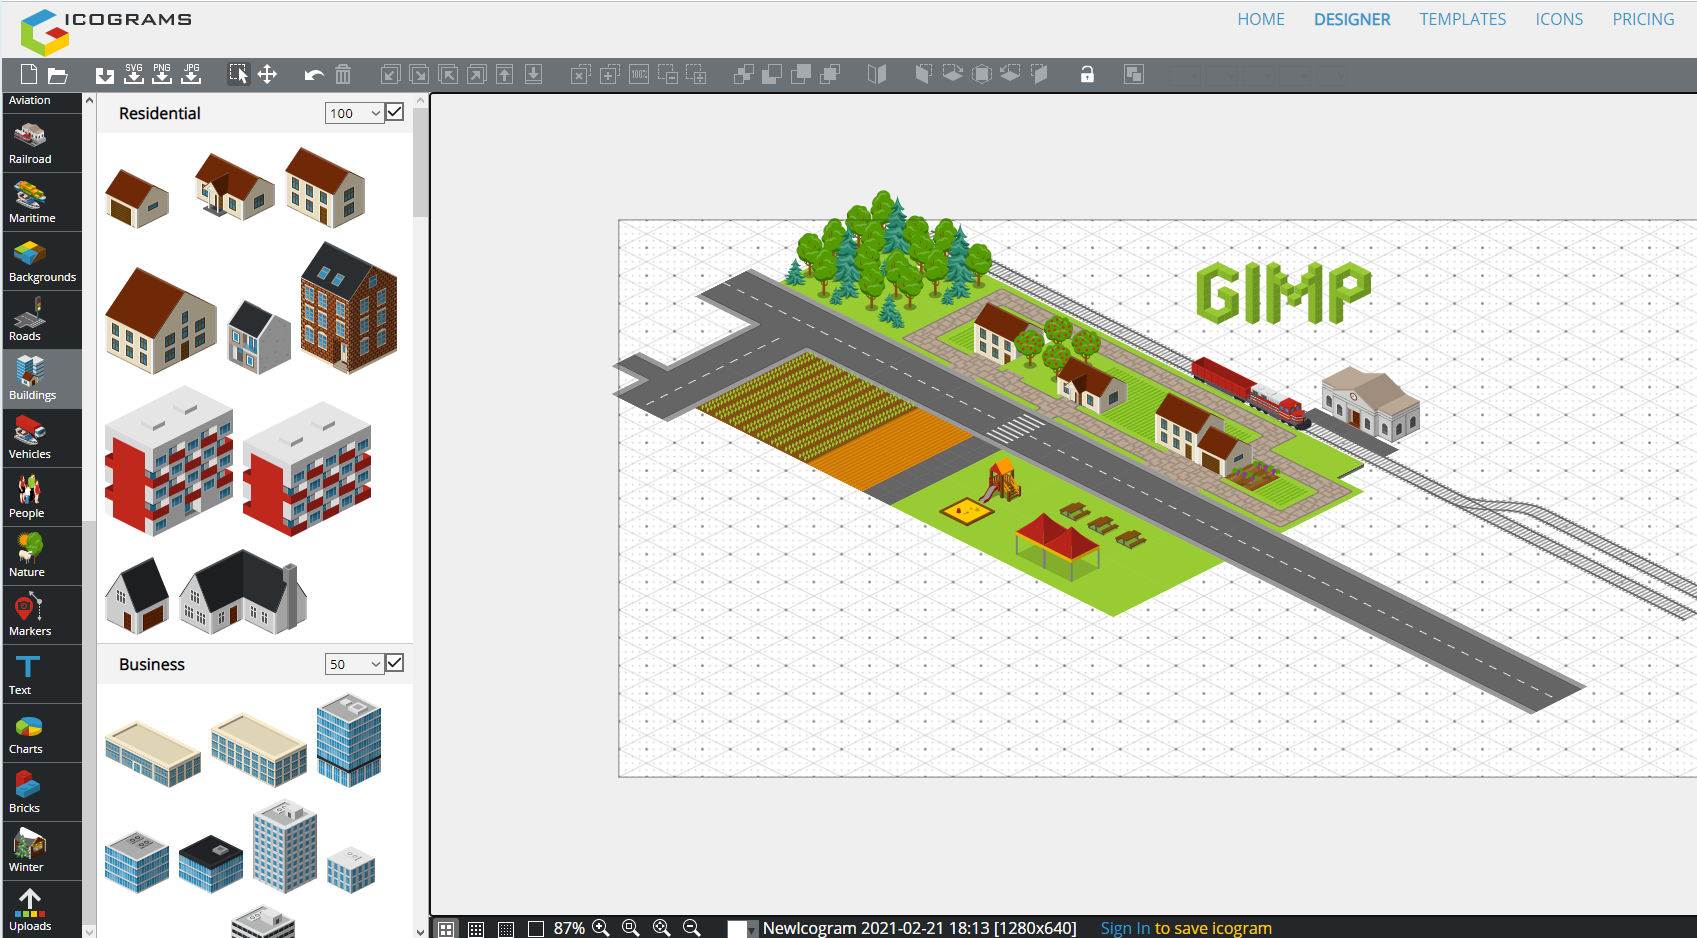Switch to the medium grid display mode

(476, 929)
